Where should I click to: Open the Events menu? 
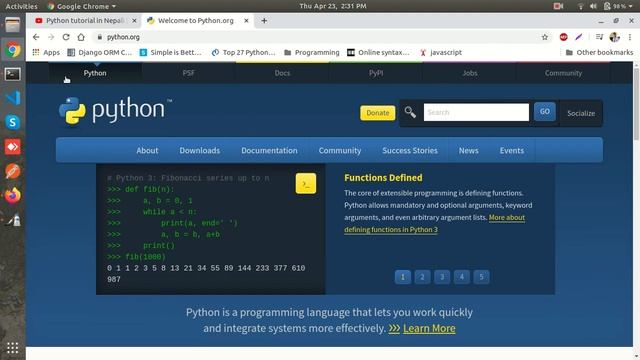point(512,151)
